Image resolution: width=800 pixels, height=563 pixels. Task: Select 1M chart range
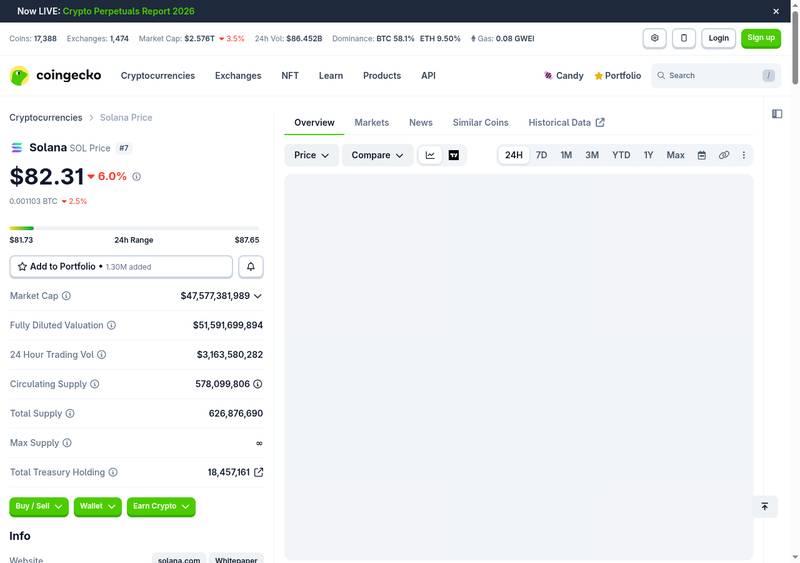[566, 155]
